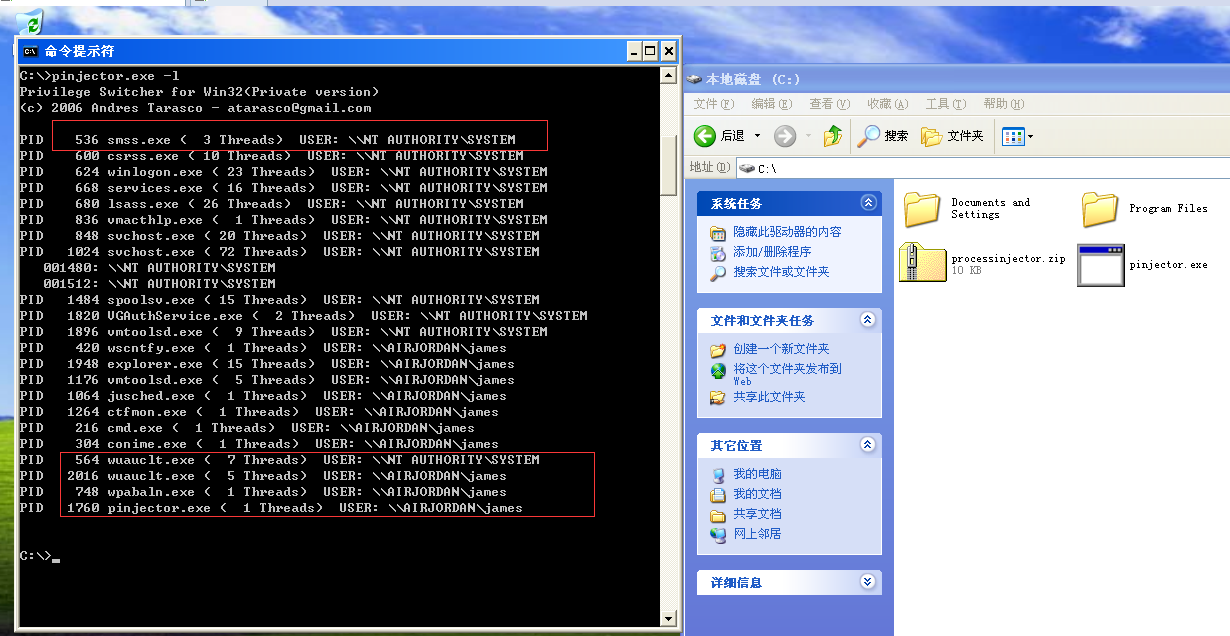Screen dimensions: 1230x636
Task: Click the command prompt vertical scrollbar thumb
Action: 670,166
